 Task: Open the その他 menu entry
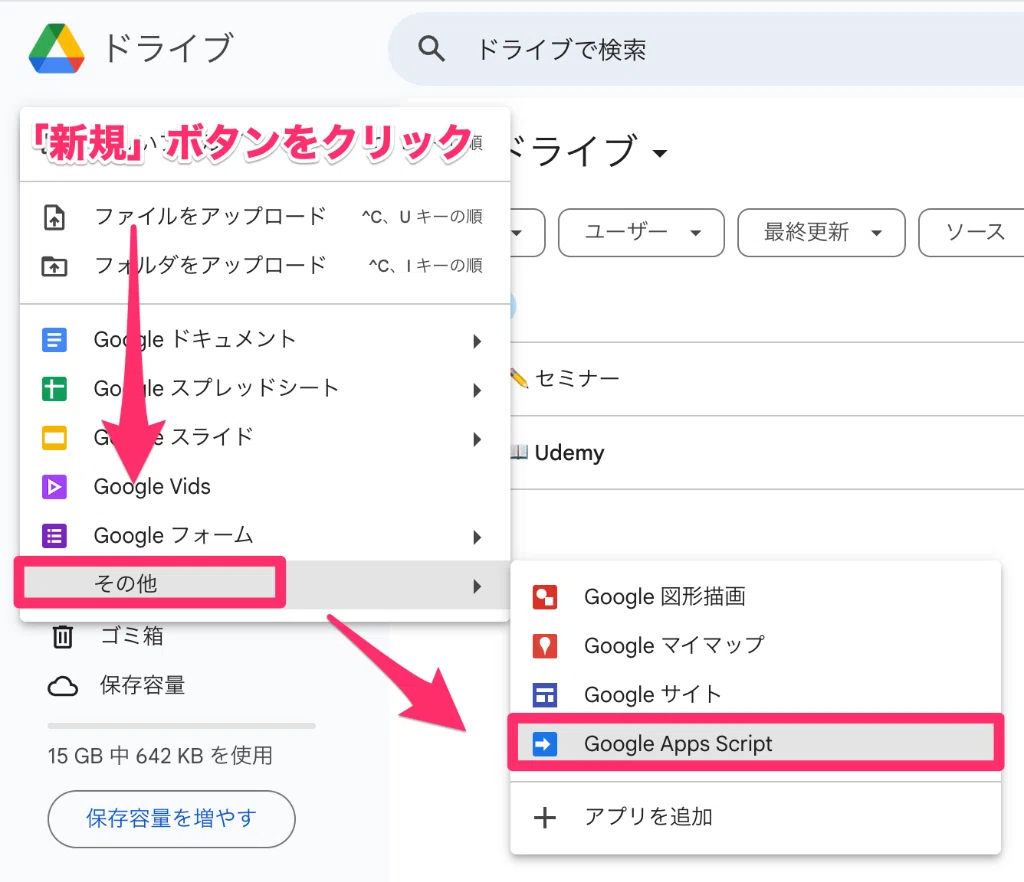click(264, 584)
